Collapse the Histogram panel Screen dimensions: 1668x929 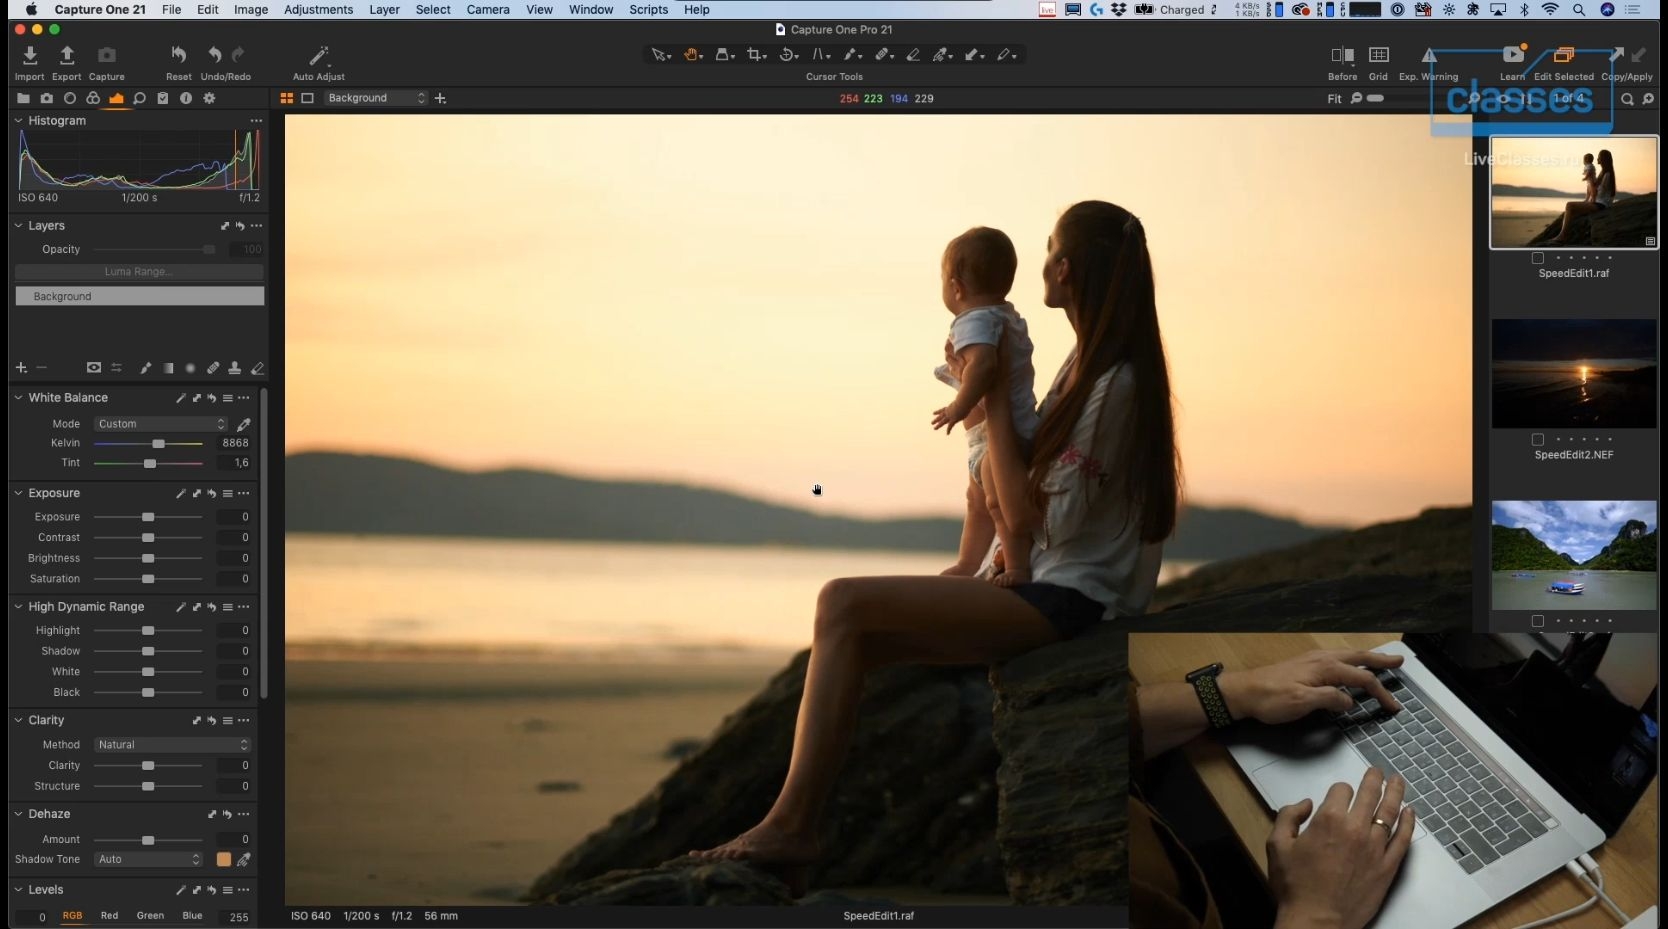click(18, 121)
